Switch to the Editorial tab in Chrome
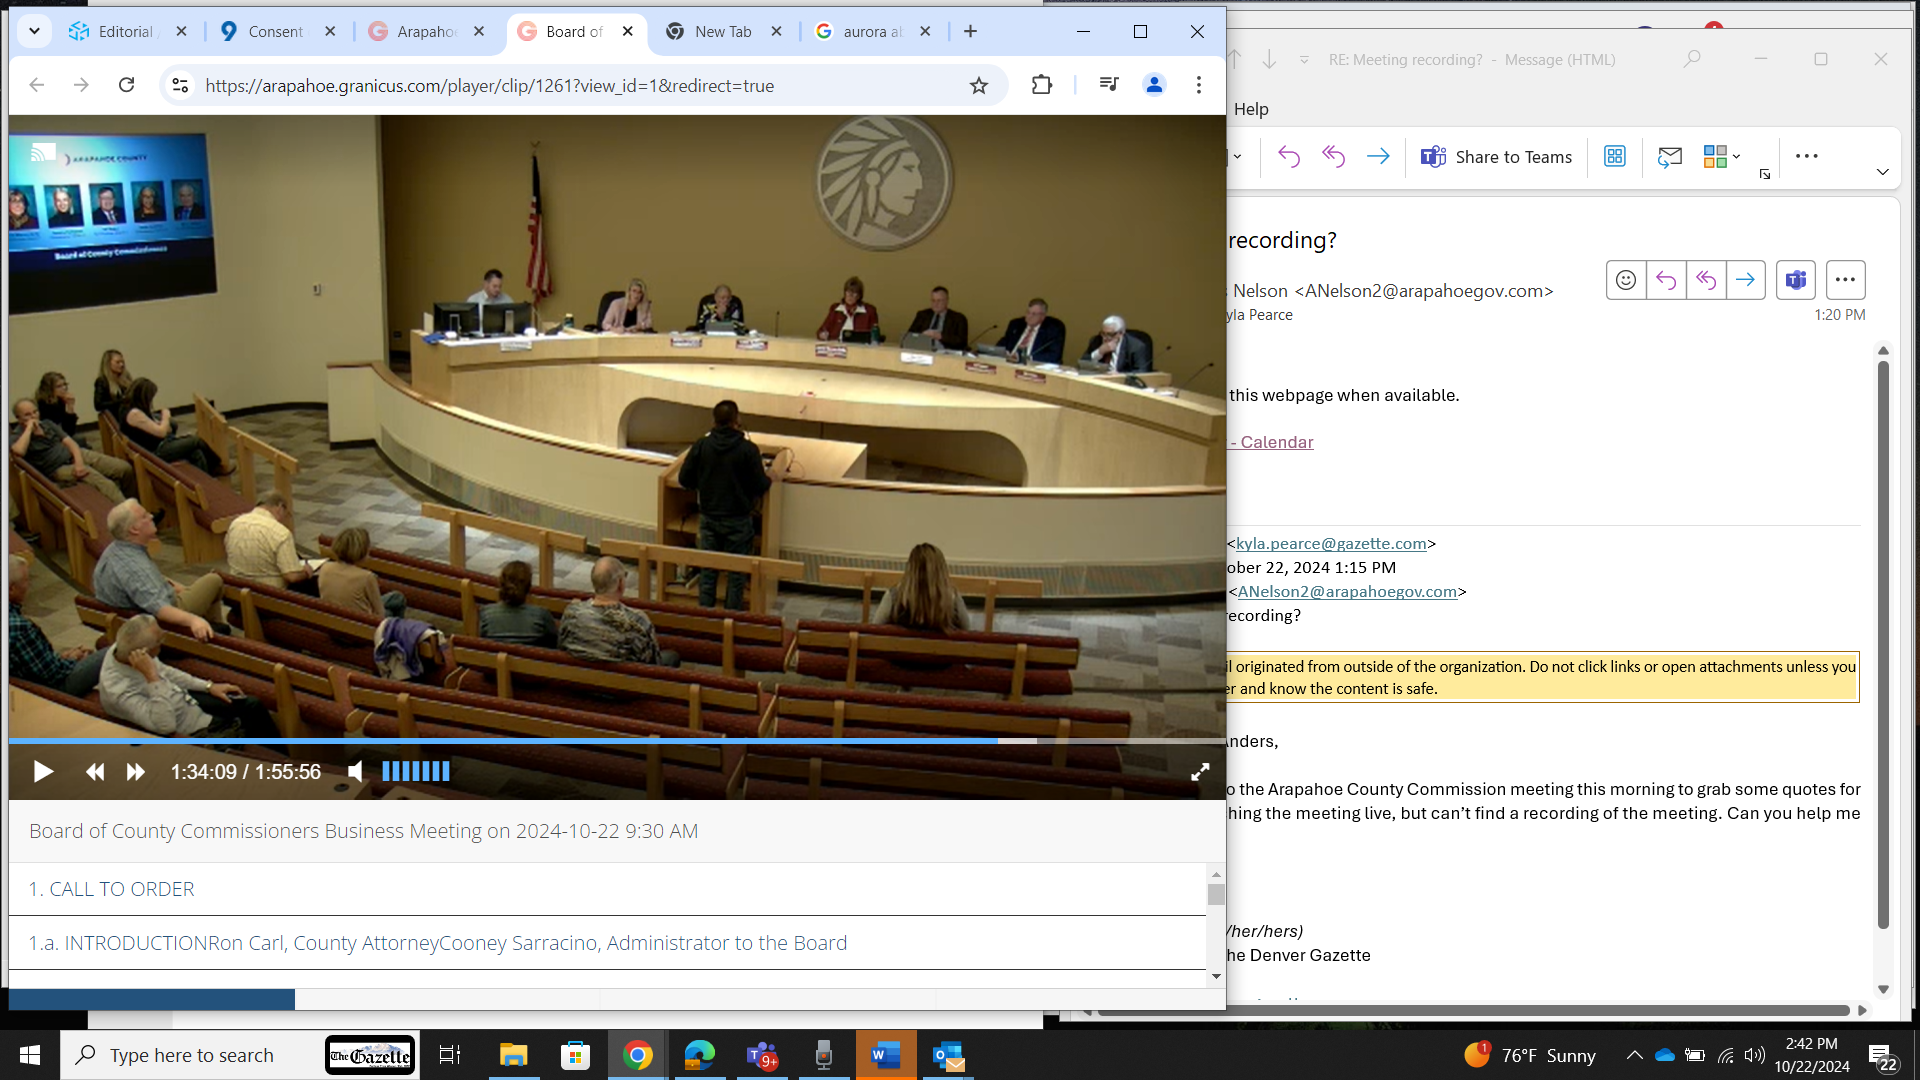The height and width of the screenshot is (1080, 1920). click(128, 32)
